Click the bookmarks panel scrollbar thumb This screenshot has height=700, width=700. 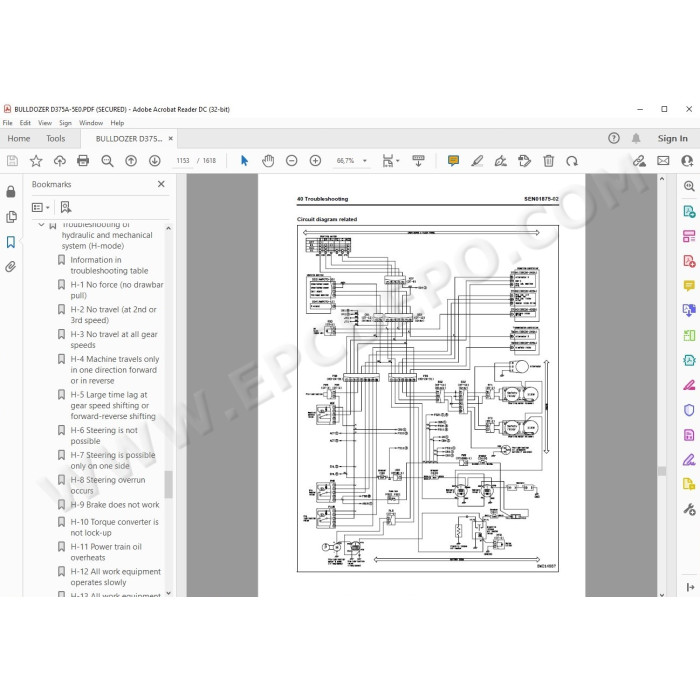[168, 484]
